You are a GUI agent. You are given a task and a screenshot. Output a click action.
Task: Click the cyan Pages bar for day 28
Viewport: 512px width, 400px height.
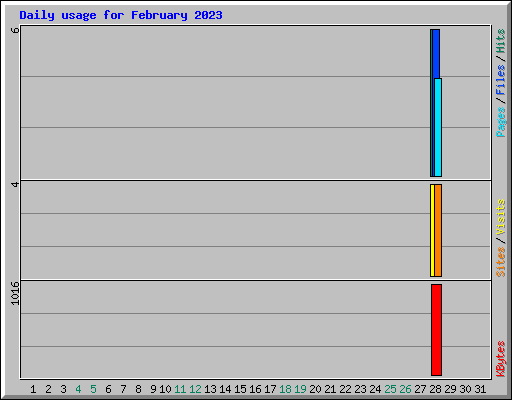pyautogui.click(x=438, y=128)
